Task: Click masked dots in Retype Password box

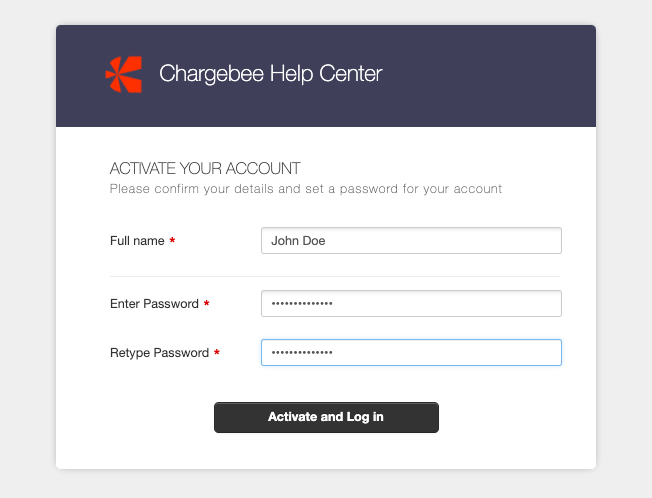Action: click(x=302, y=353)
